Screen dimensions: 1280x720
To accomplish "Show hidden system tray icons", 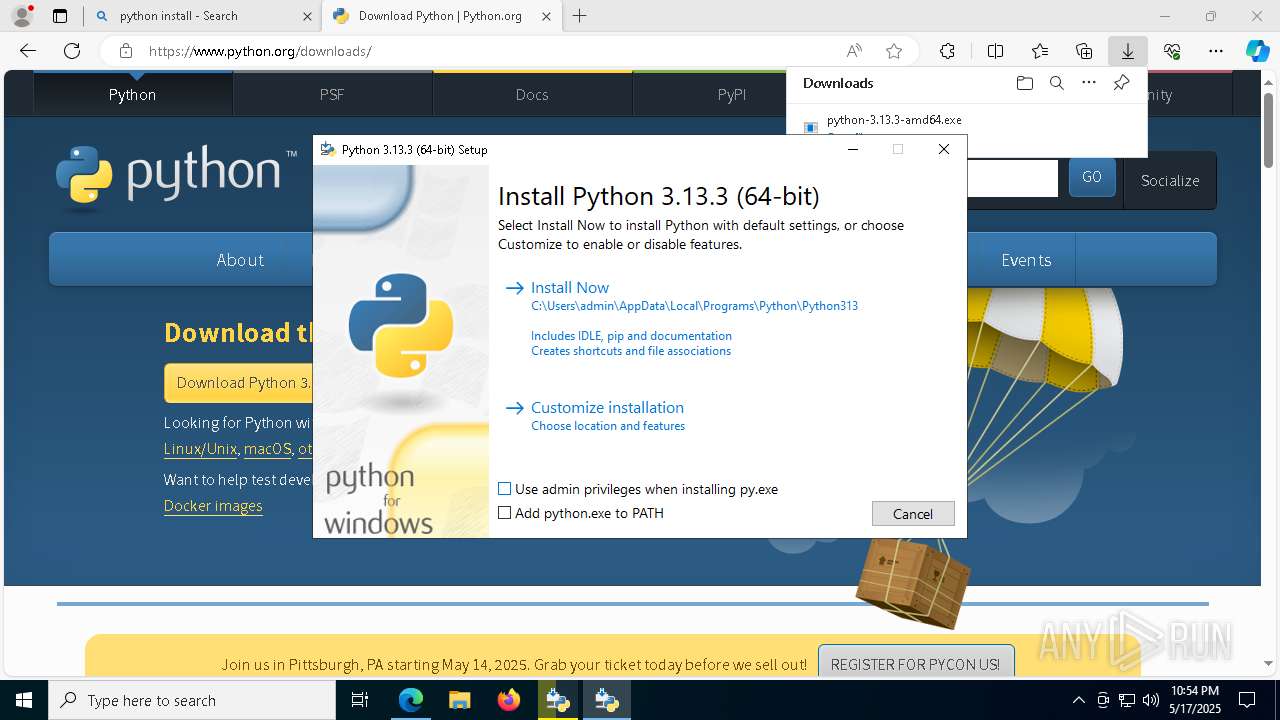I will (1078, 700).
